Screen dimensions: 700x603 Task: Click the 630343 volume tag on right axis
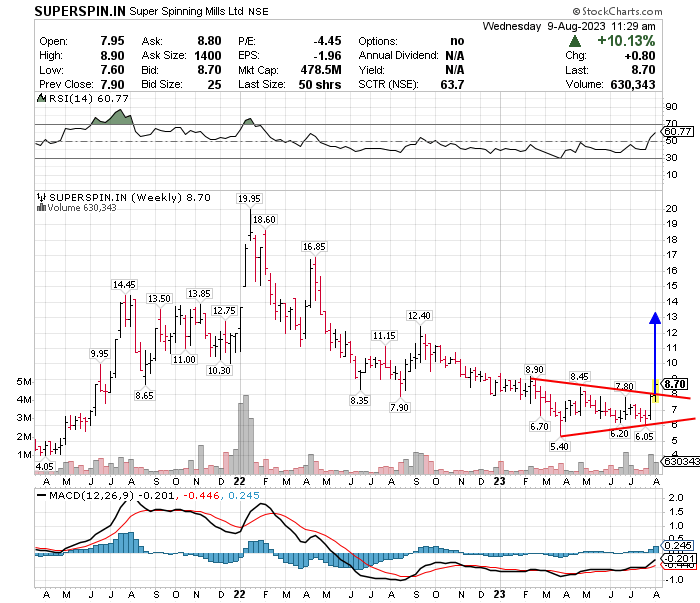tap(682, 461)
